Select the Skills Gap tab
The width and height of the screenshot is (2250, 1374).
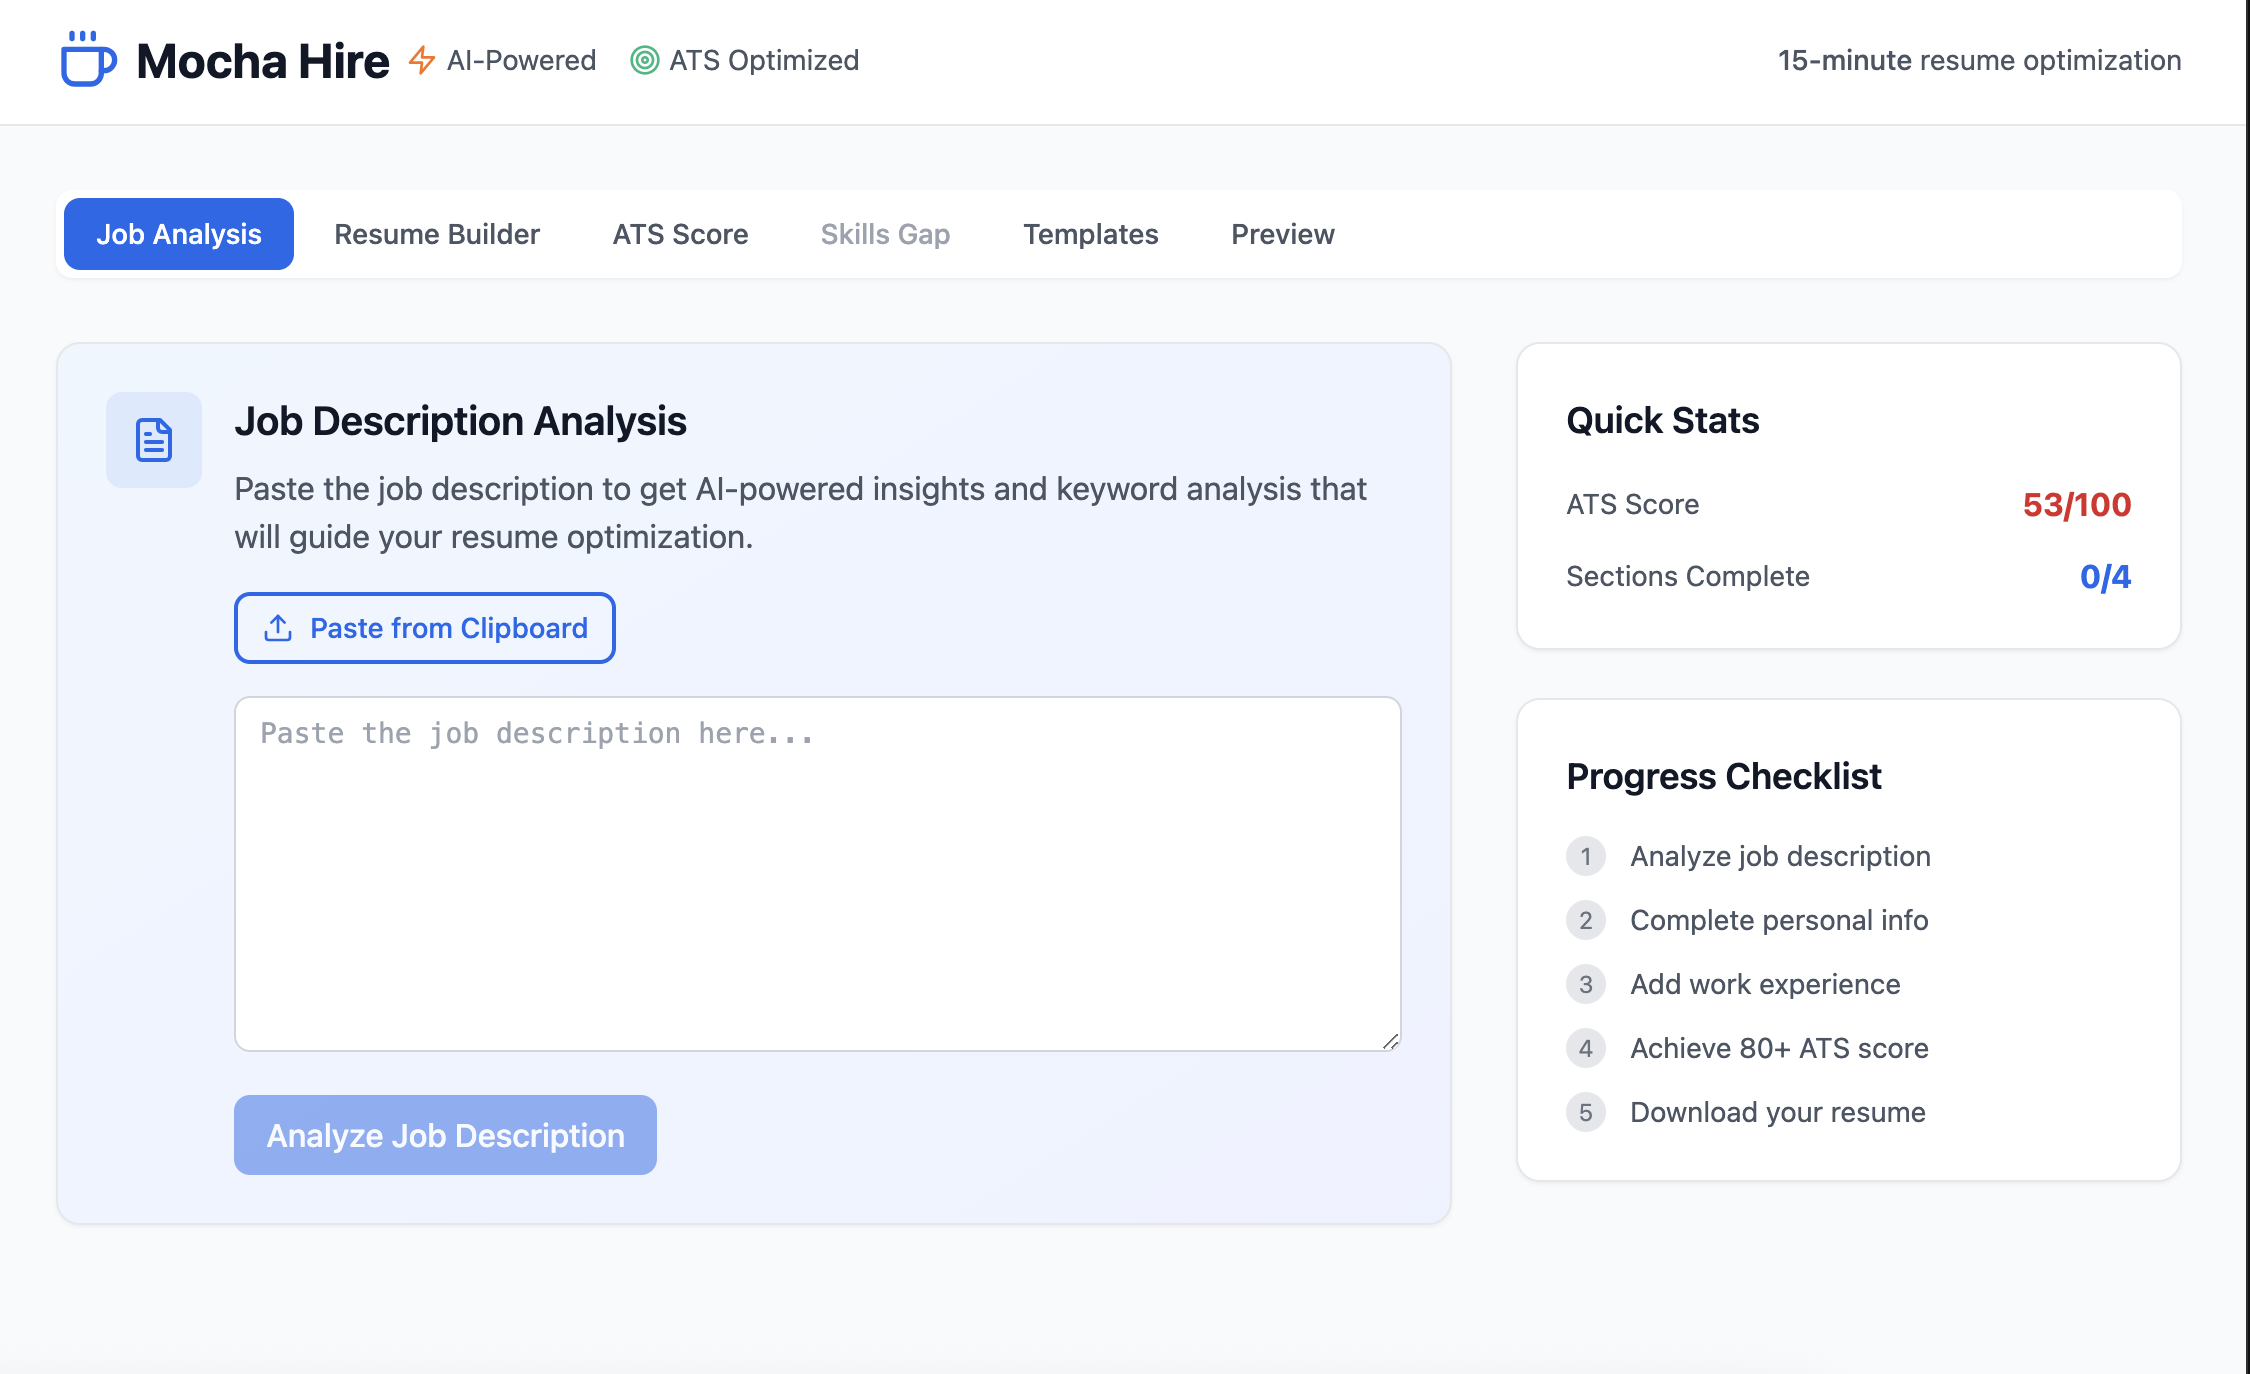885,234
